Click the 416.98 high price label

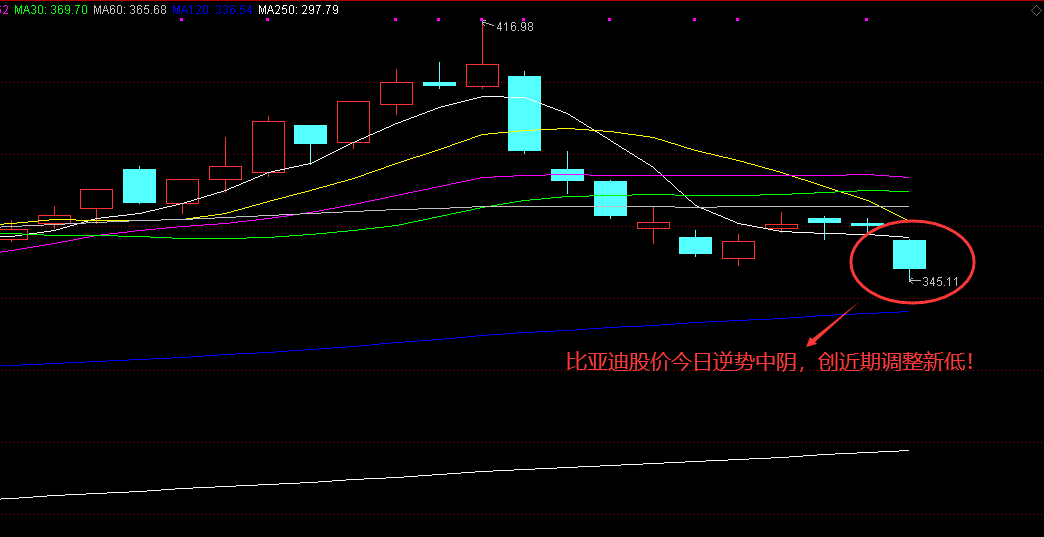coord(514,27)
